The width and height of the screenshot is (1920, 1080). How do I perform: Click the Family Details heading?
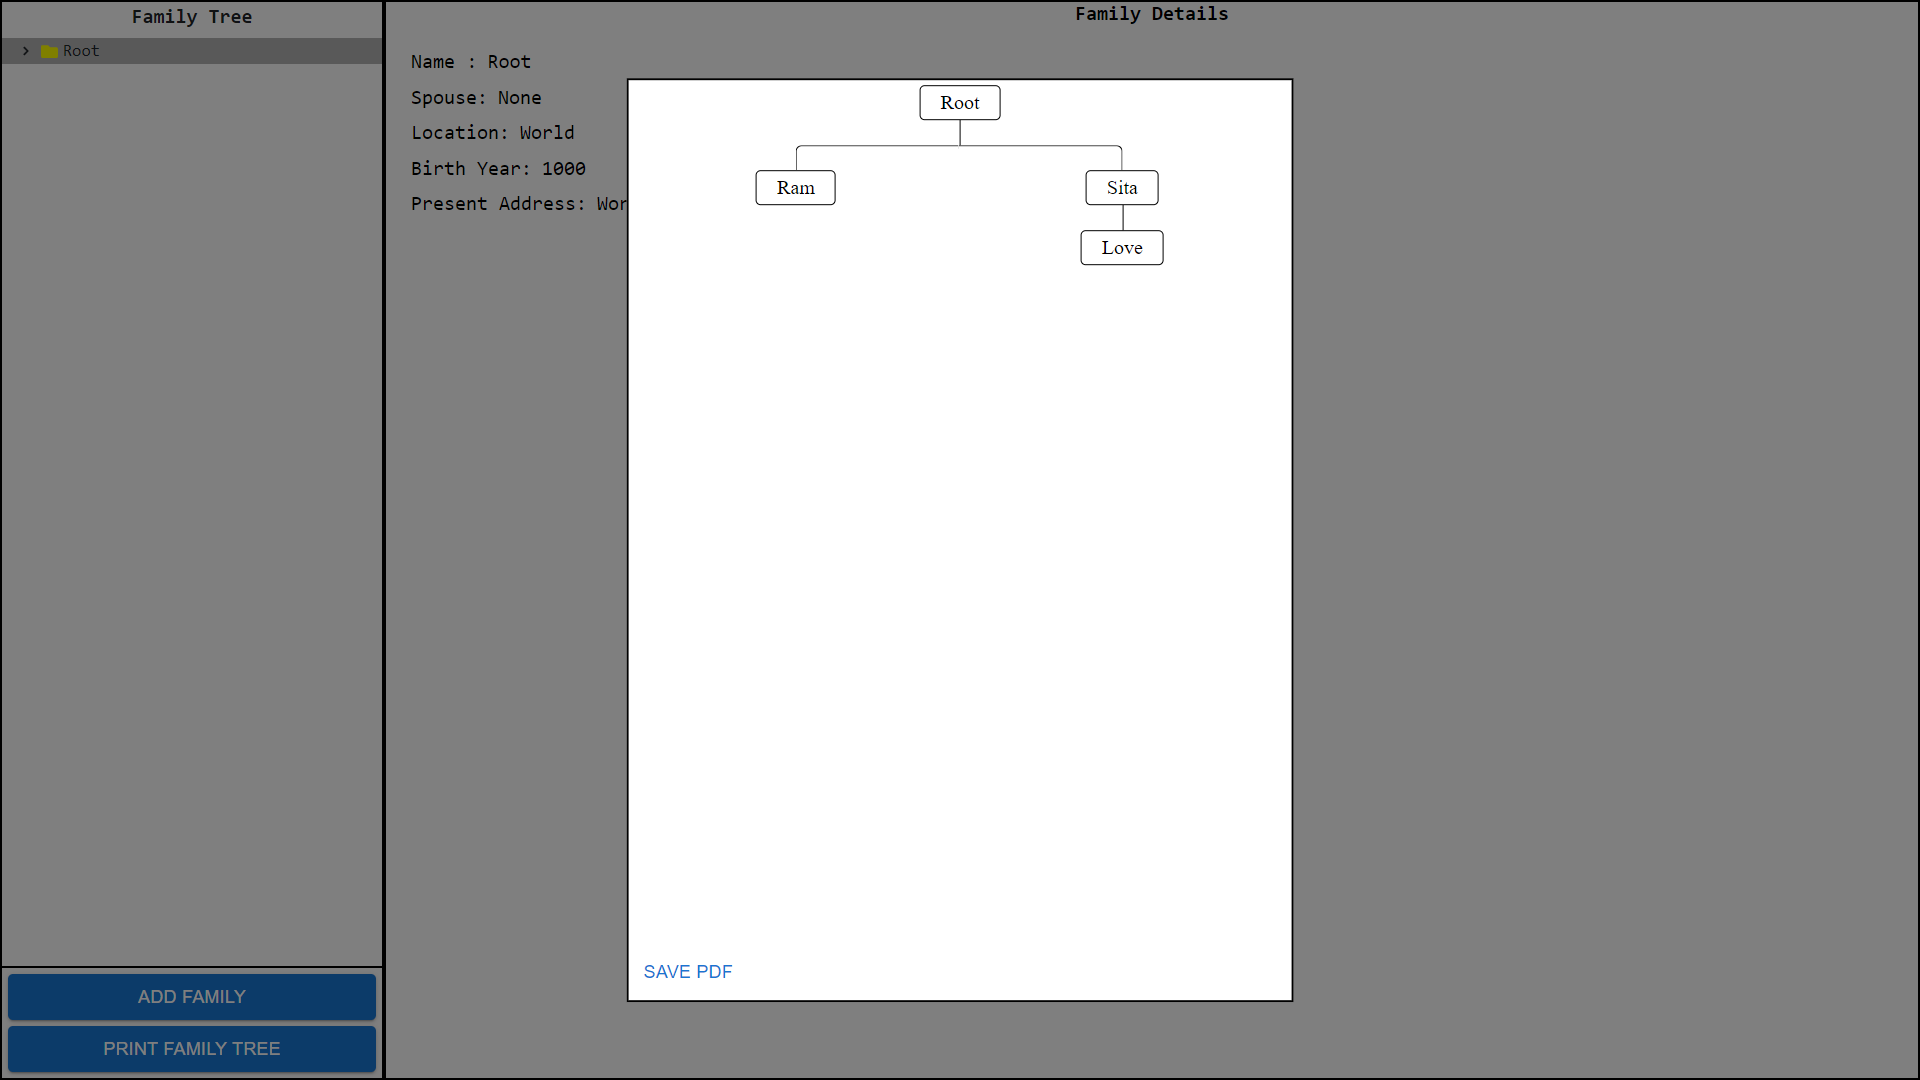1151,13
